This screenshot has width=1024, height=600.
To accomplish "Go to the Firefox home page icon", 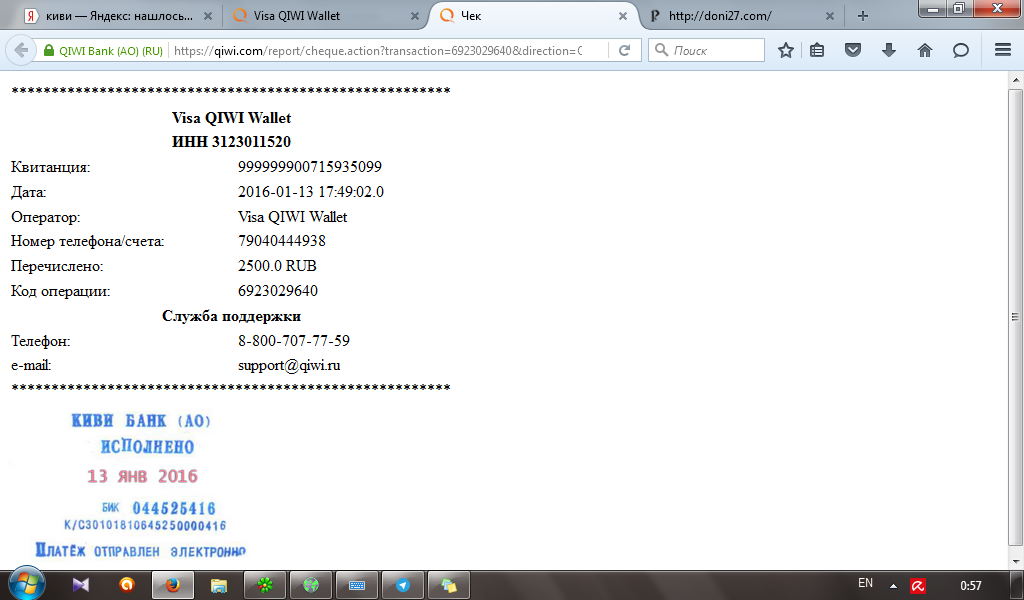I will point(925,50).
